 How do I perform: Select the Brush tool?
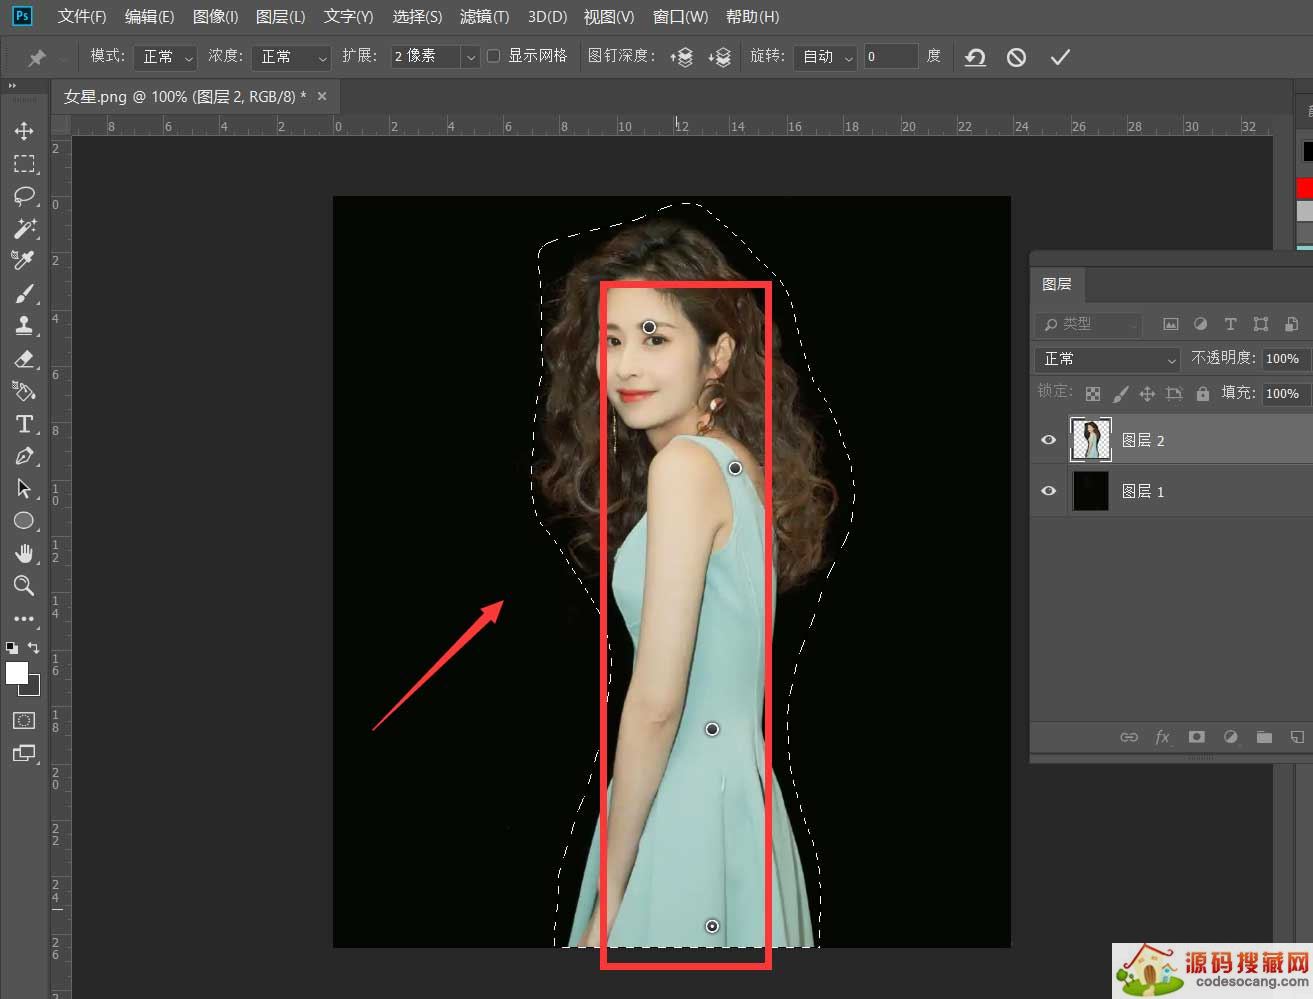tap(24, 293)
